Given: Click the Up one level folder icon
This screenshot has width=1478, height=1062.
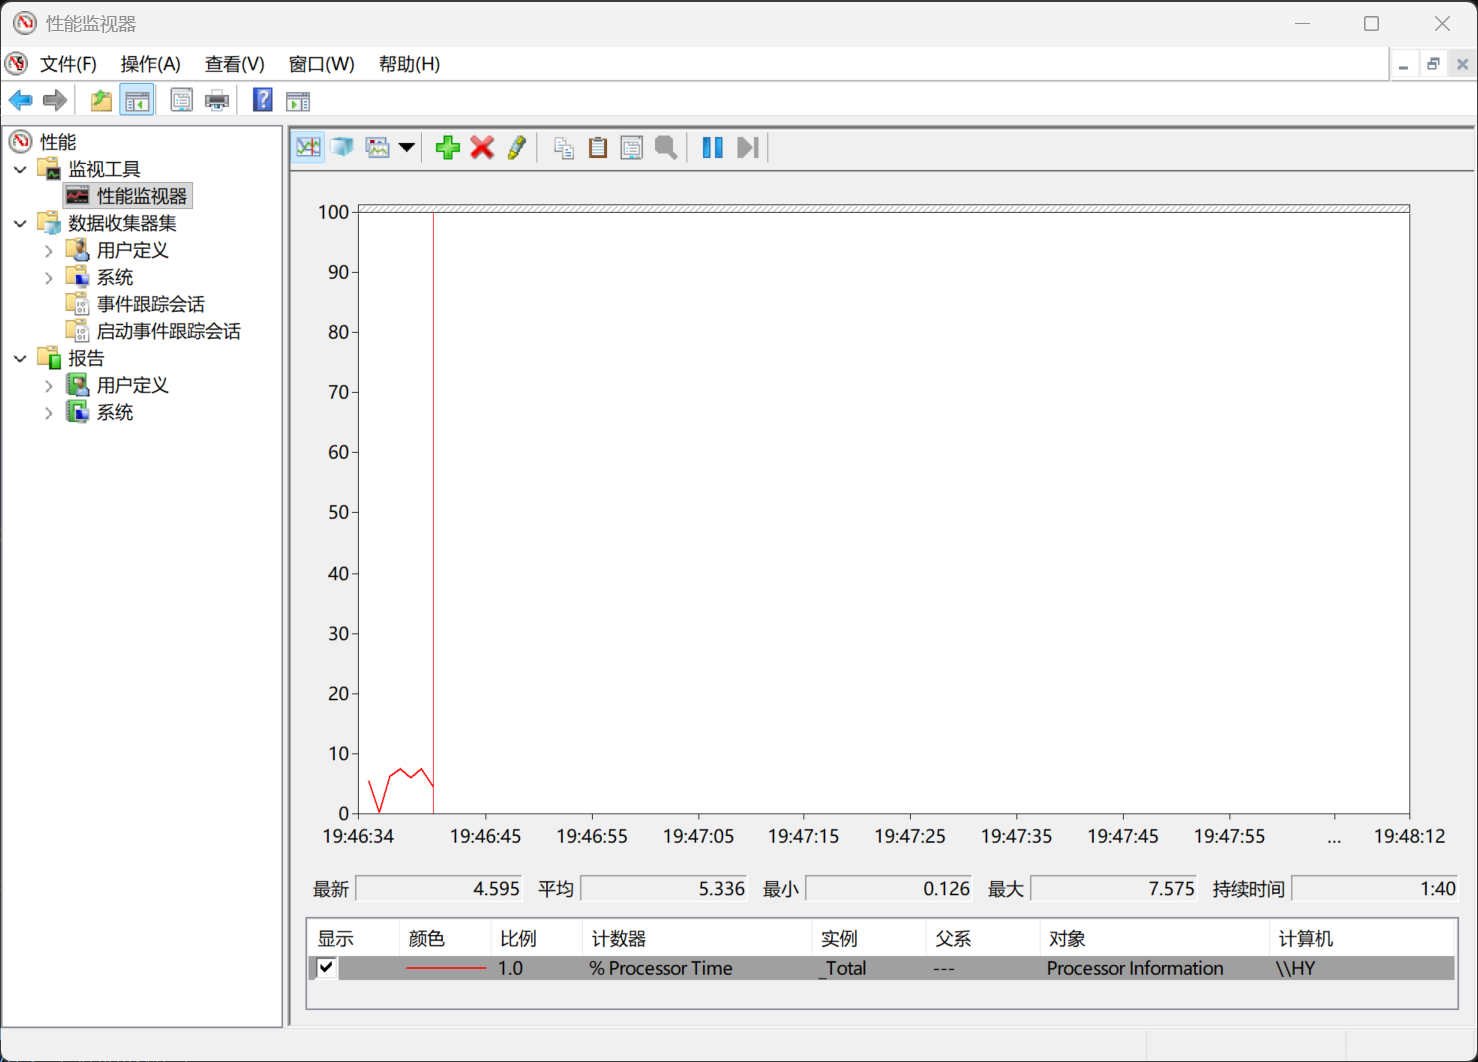Looking at the screenshot, I should (101, 100).
